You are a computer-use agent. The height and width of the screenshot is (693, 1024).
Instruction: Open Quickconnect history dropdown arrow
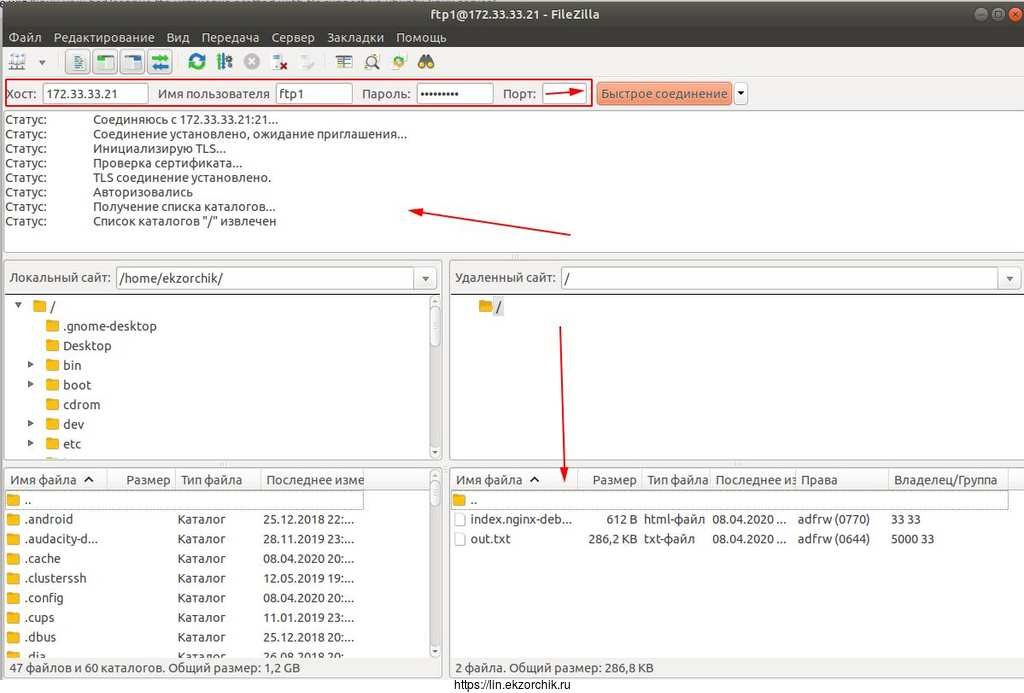point(741,94)
